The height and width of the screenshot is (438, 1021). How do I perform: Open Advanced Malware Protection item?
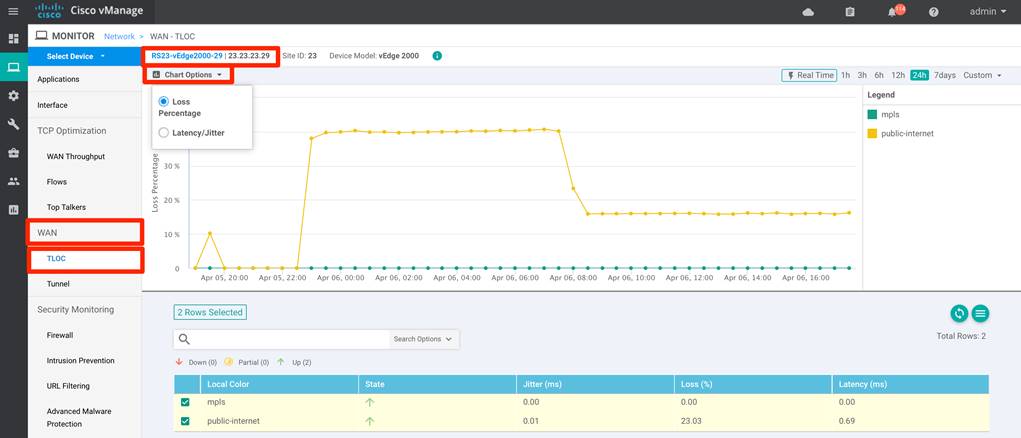click(x=79, y=418)
